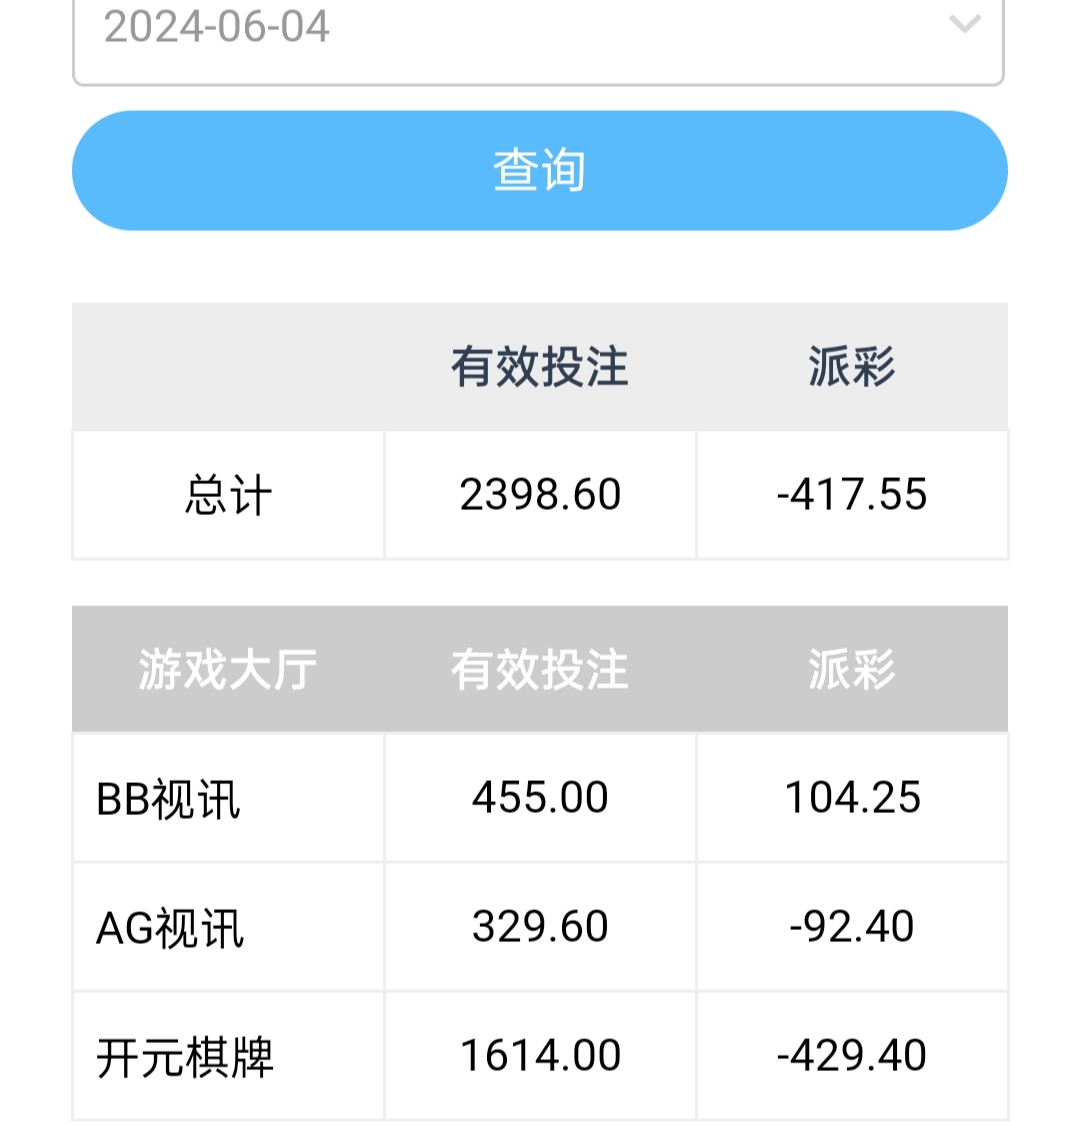Viewport: 1080px width, 1126px height.
Task: Click 派彩 header in the game hall table
Action: 852,669
